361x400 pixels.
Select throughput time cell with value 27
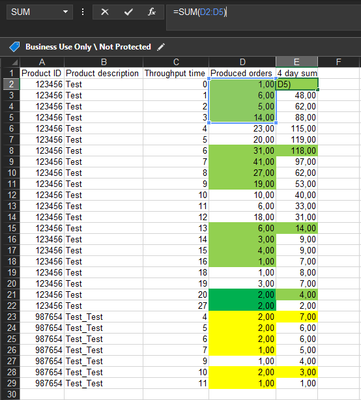(176, 306)
